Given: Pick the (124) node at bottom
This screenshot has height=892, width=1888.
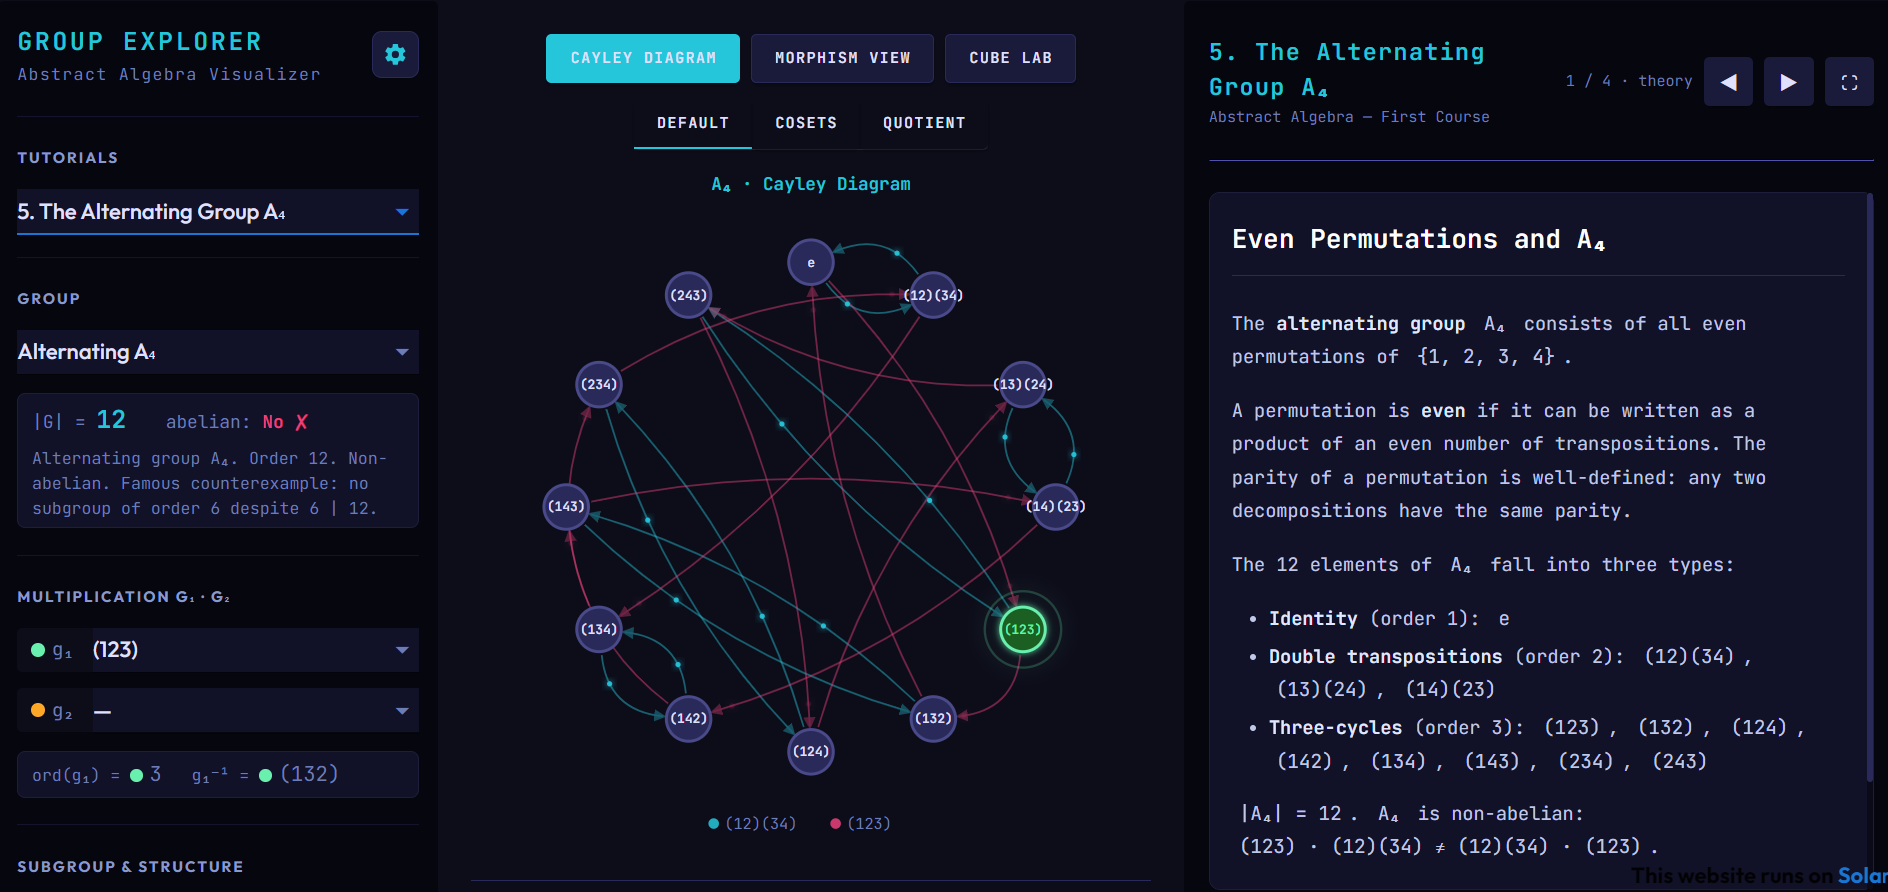Looking at the screenshot, I should 810,751.
